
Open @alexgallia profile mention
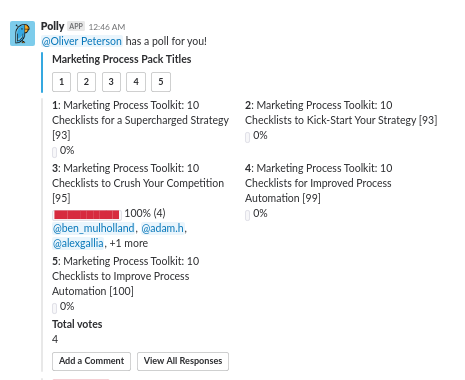[78, 243]
